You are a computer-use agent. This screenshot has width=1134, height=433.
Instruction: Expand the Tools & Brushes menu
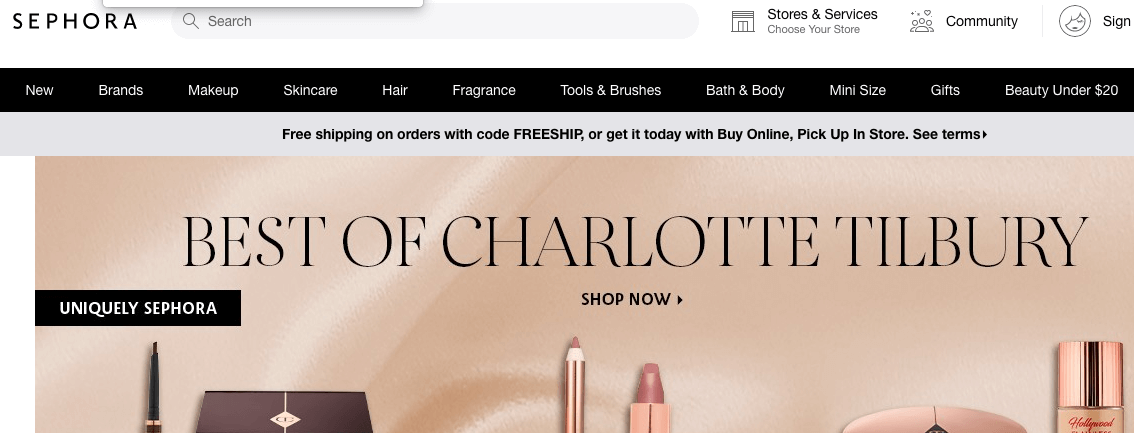click(x=610, y=90)
